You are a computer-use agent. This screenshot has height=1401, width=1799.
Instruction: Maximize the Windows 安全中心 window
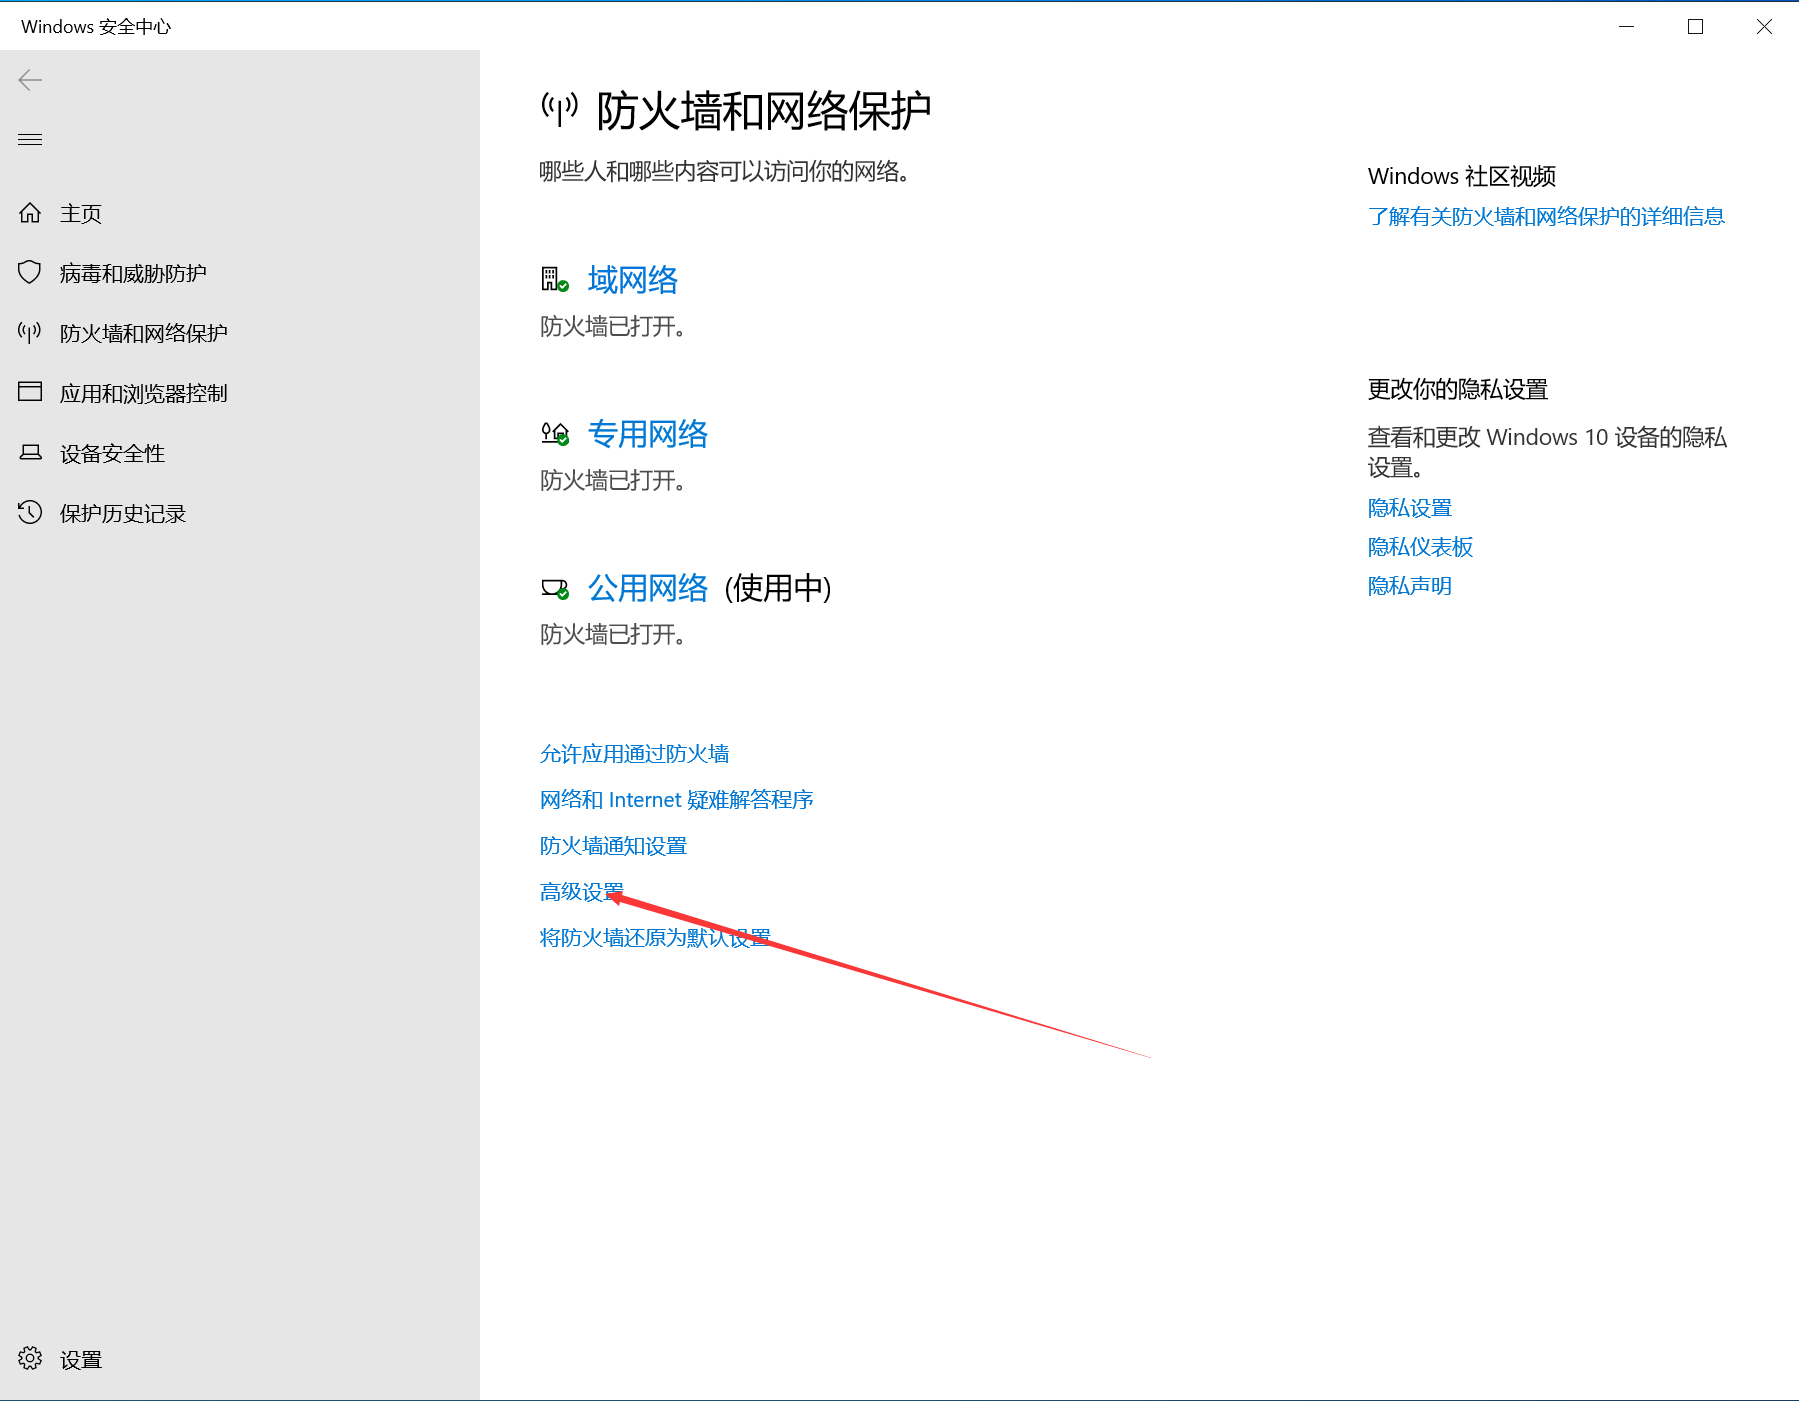tap(1695, 26)
